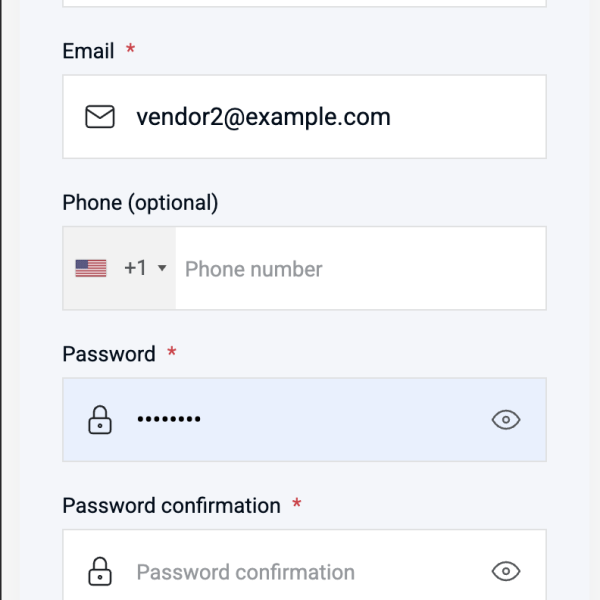The image size is (600, 600).
Task: Click the red asterisk next to Email
Action: point(130,50)
